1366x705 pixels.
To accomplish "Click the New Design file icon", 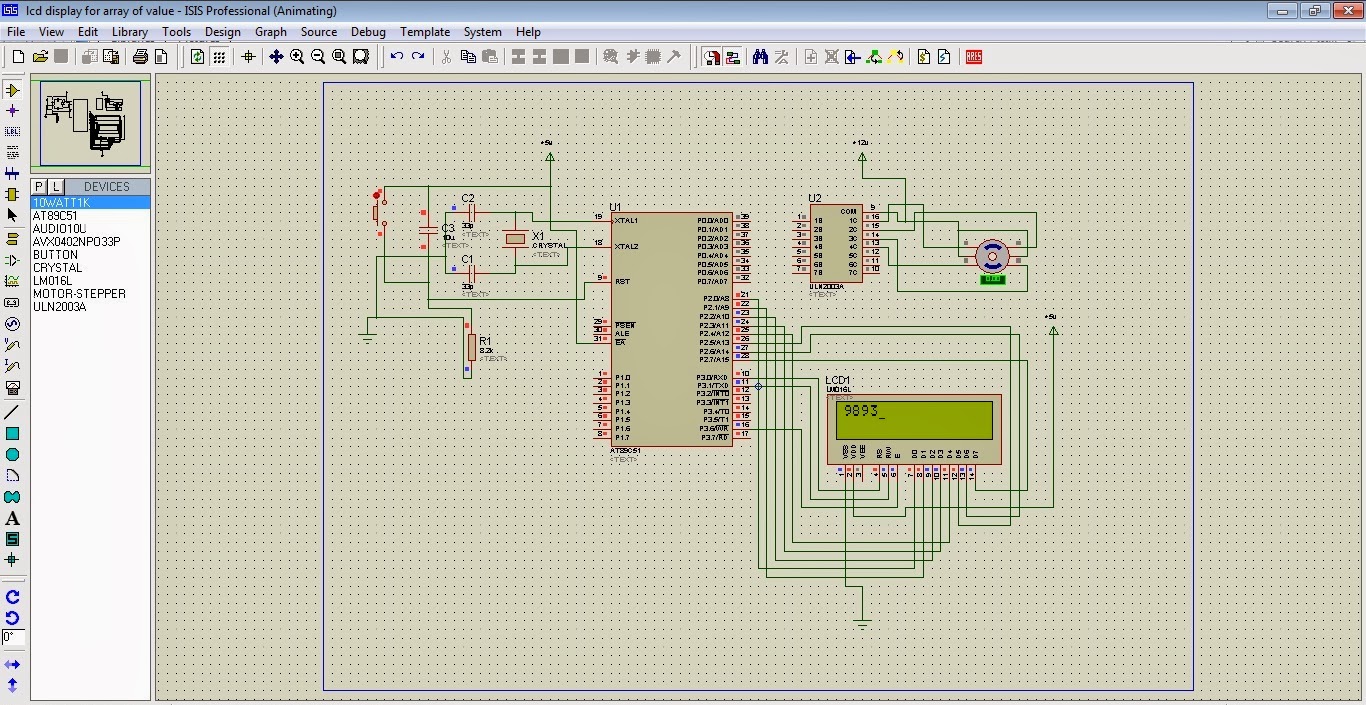I will click(x=18, y=57).
